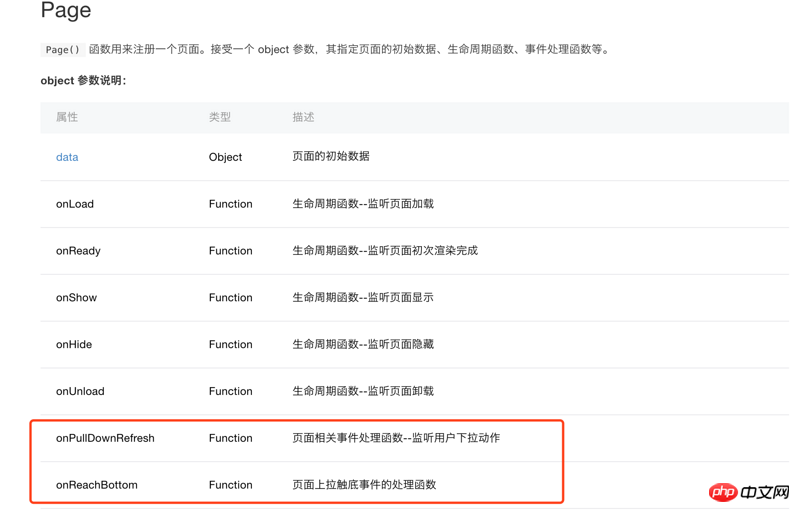The height and width of the screenshot is (512, 800).
Task: Select the onUnload property name
Action: 80,392
